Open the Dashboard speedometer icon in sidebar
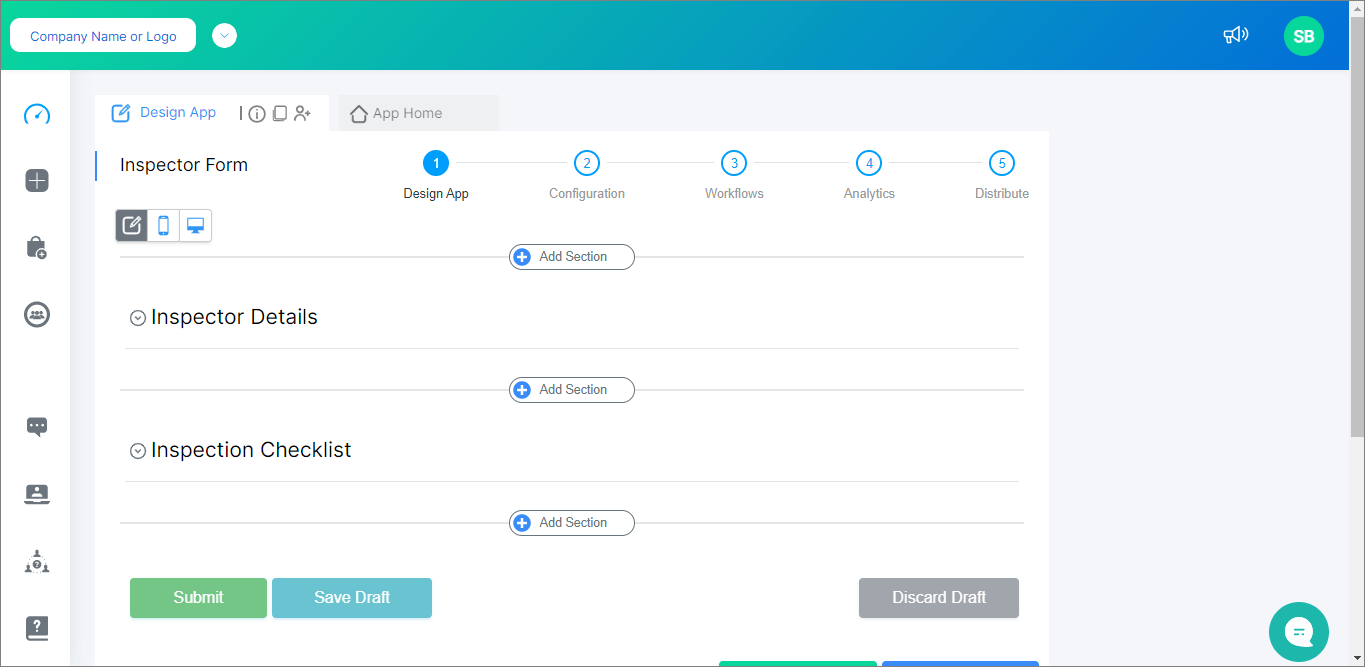This screenshot has width=1365, height=667. click(36, 114)
